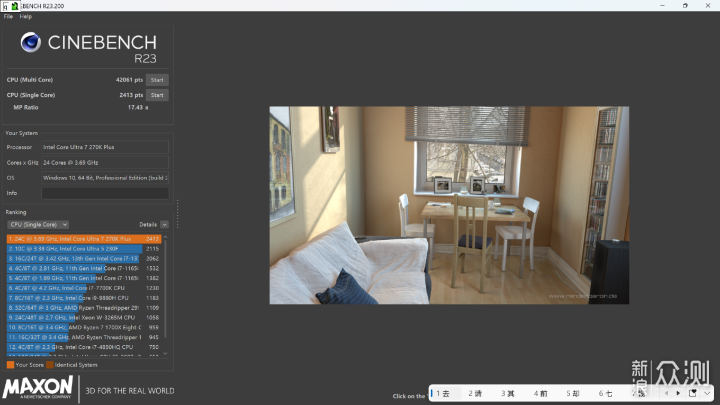The height and width of the screenshot is (405, 720).
Task: Select ranking row 4 at 2.81 GHz
Action: click(84, 268)
